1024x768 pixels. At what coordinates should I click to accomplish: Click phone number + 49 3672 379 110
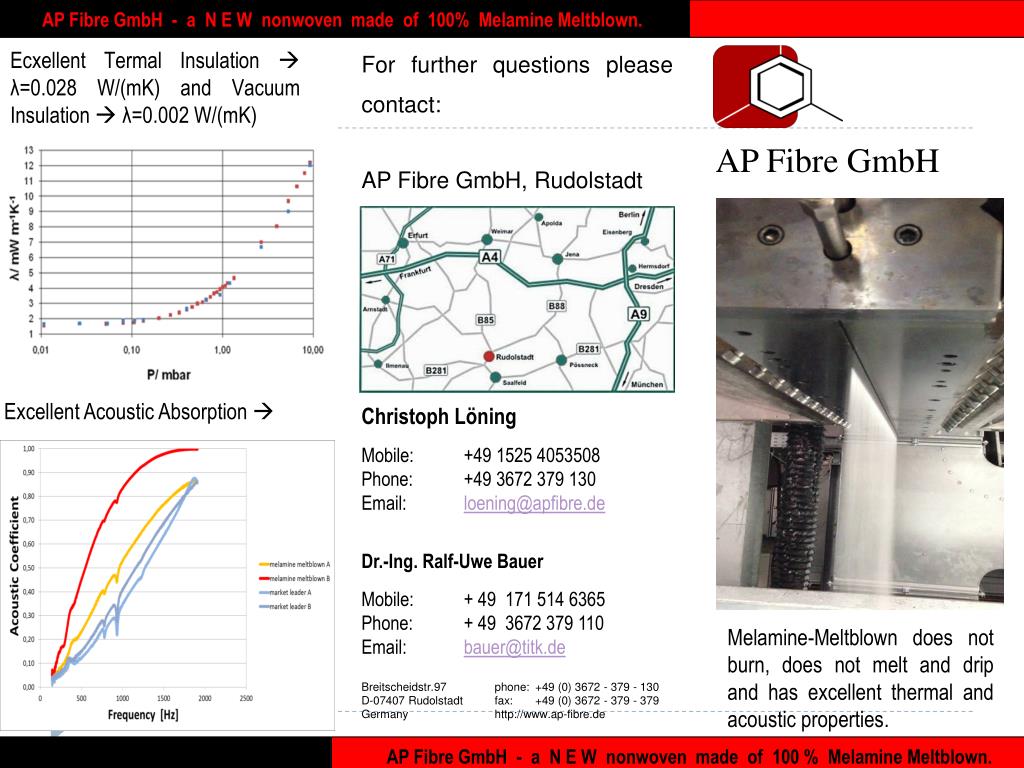[x=534, y=623]
